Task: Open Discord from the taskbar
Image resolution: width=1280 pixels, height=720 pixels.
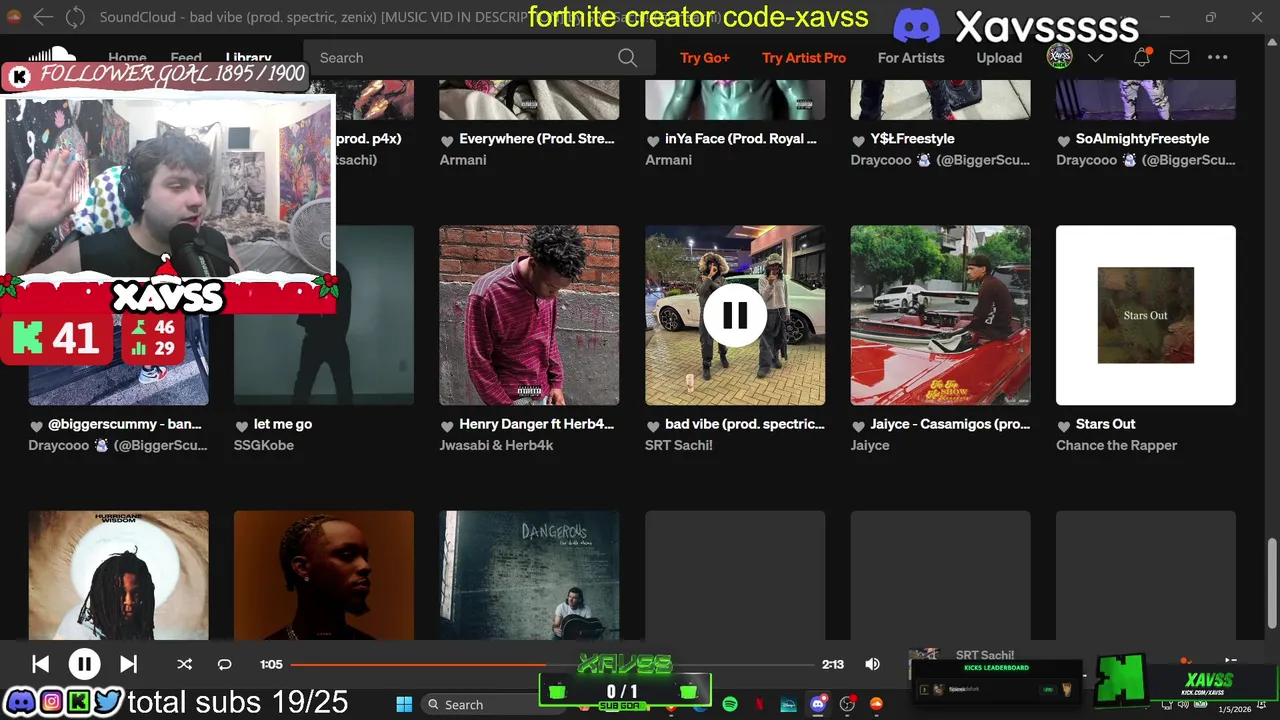Action: (x=818, y=704)
